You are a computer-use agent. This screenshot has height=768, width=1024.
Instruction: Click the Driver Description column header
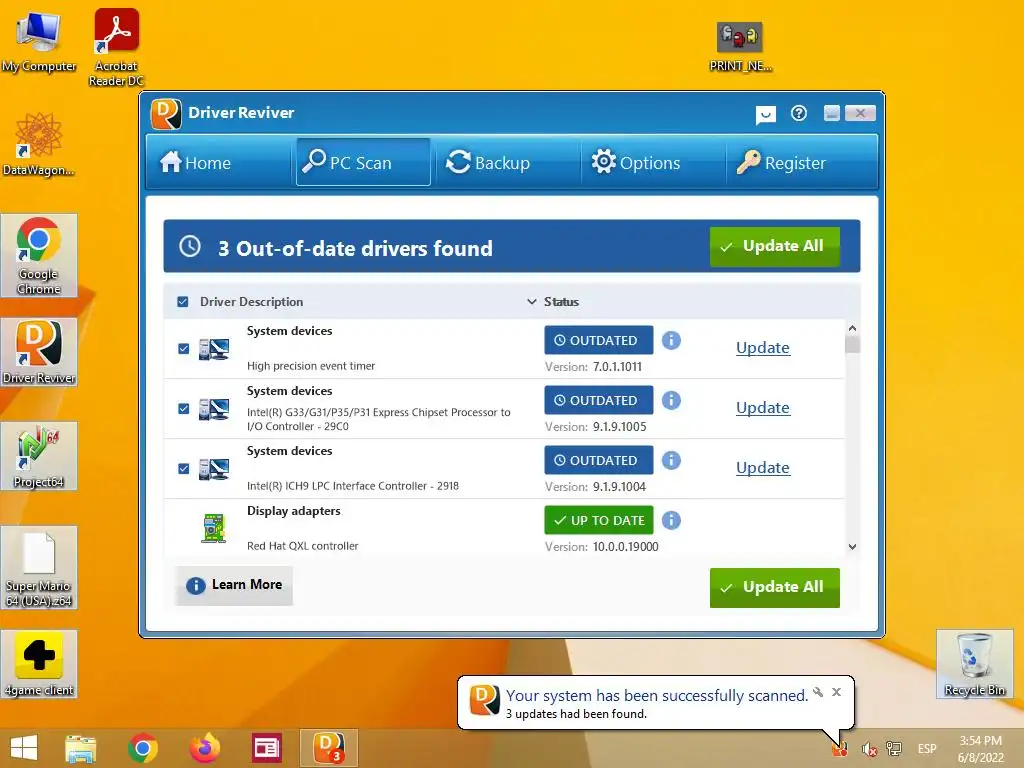click(251, 302)
